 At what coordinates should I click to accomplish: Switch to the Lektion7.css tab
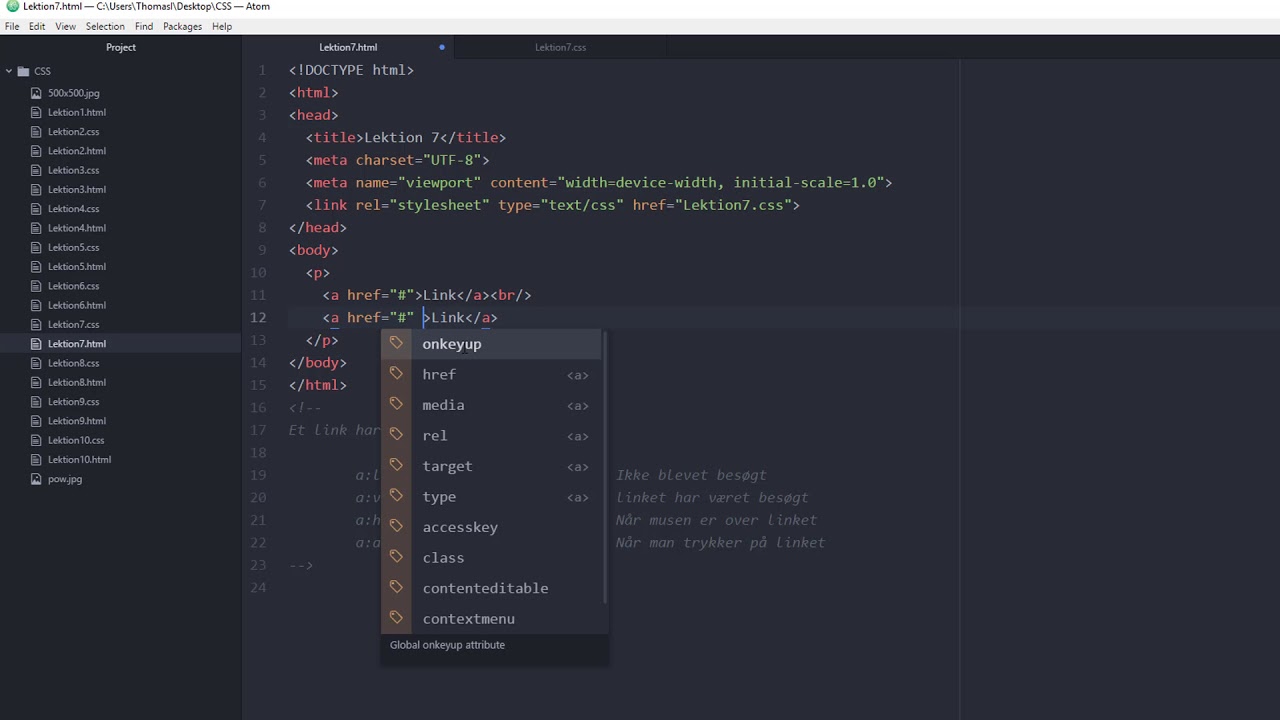click(560, 47)
